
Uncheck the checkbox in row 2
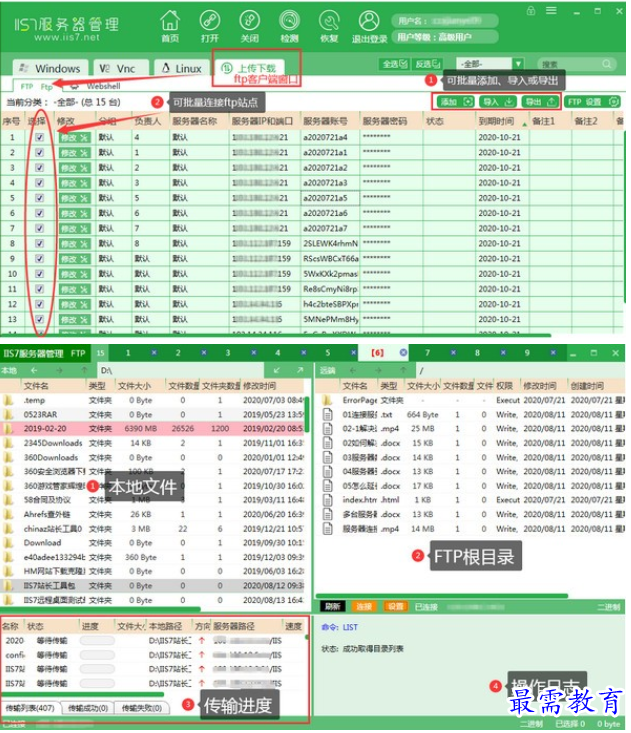coord(40,152)
